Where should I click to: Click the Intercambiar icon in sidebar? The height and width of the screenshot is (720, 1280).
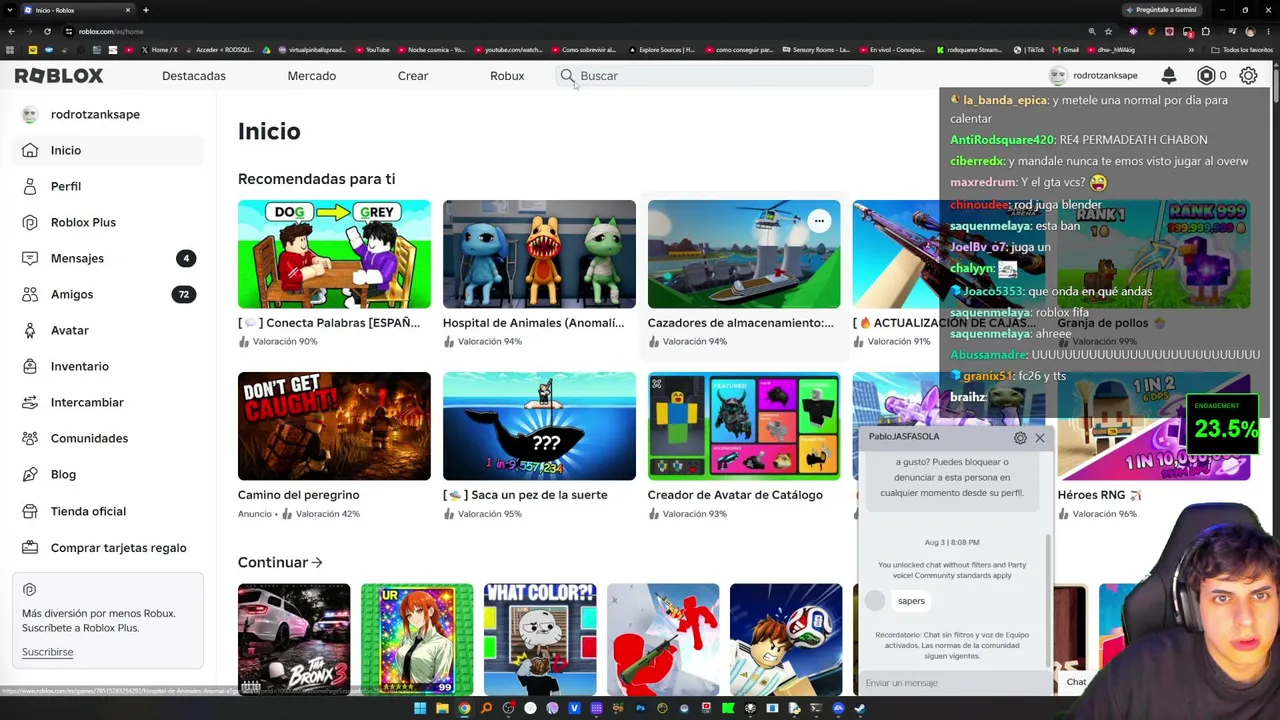click(x=30, y=402)
